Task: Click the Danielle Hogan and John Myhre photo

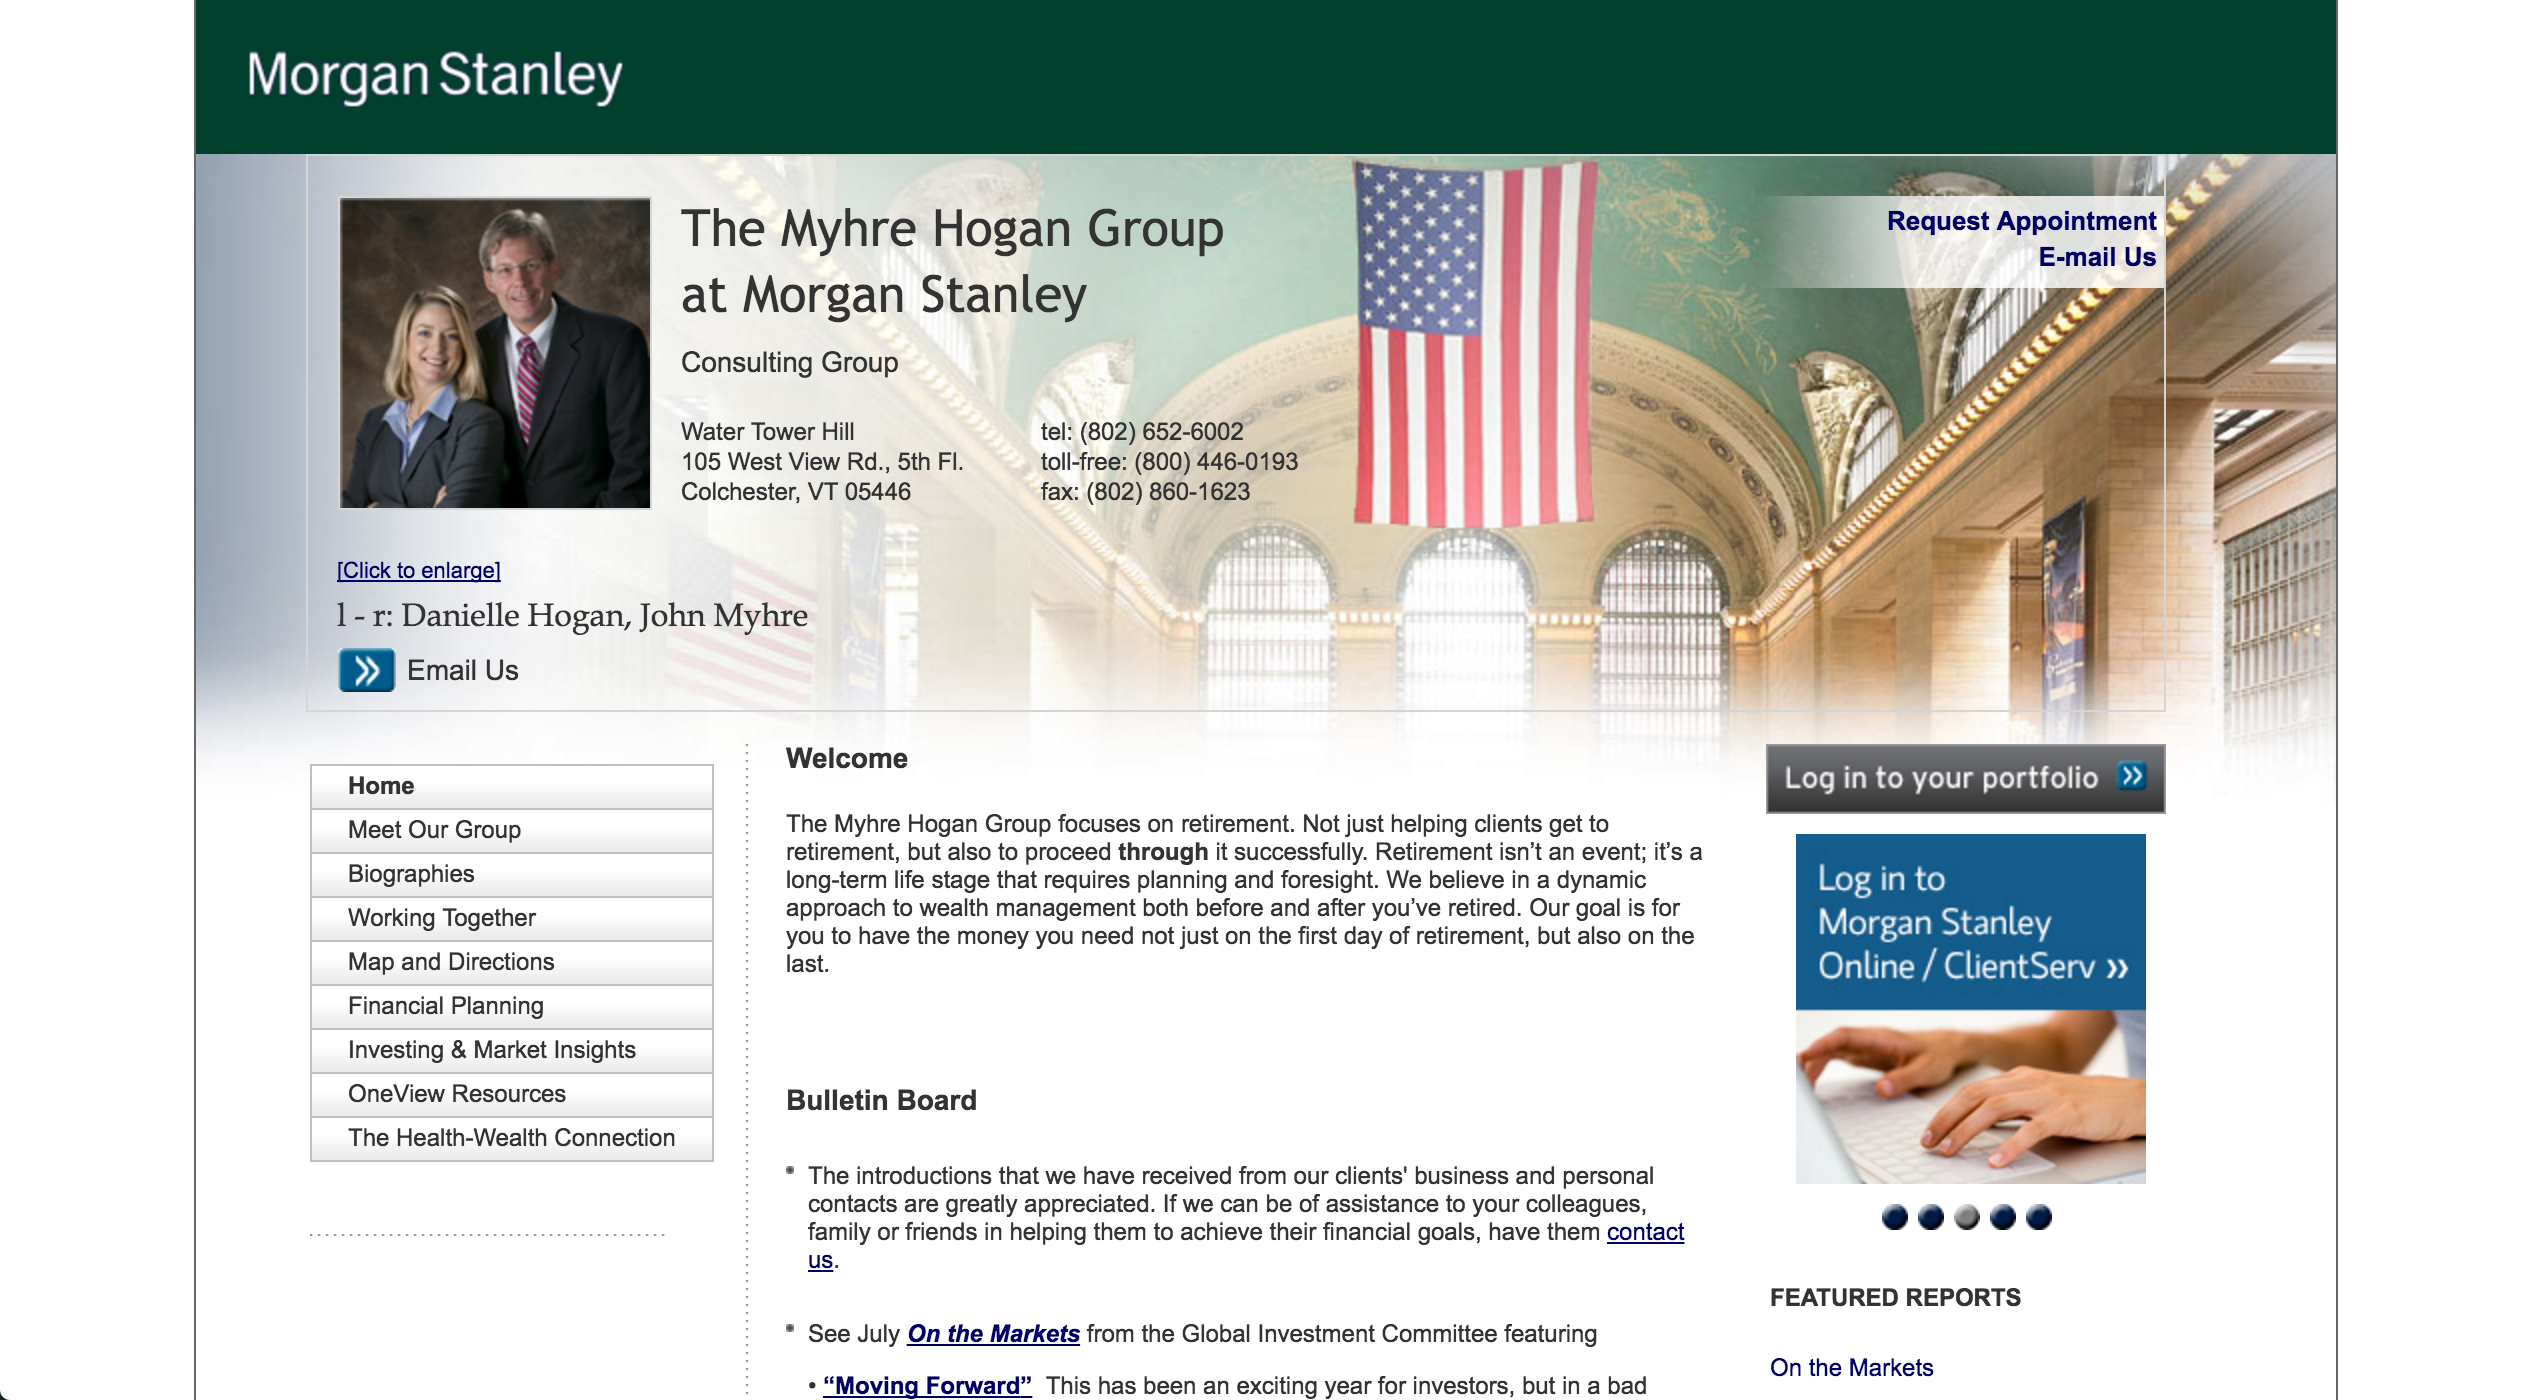Action: [x=495, y=353]
